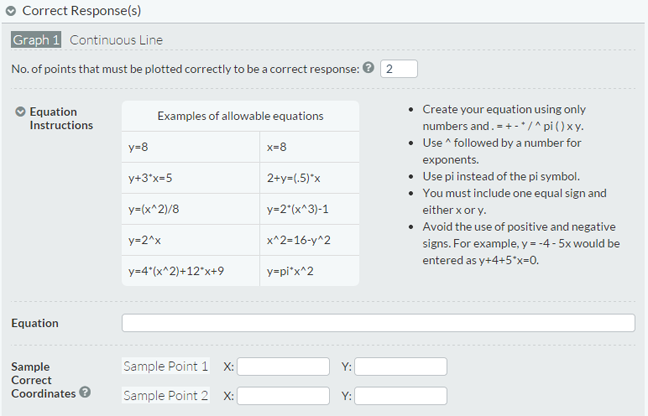Click the x=8 example cell
The image size is (648, 416).
click(310, 147)
